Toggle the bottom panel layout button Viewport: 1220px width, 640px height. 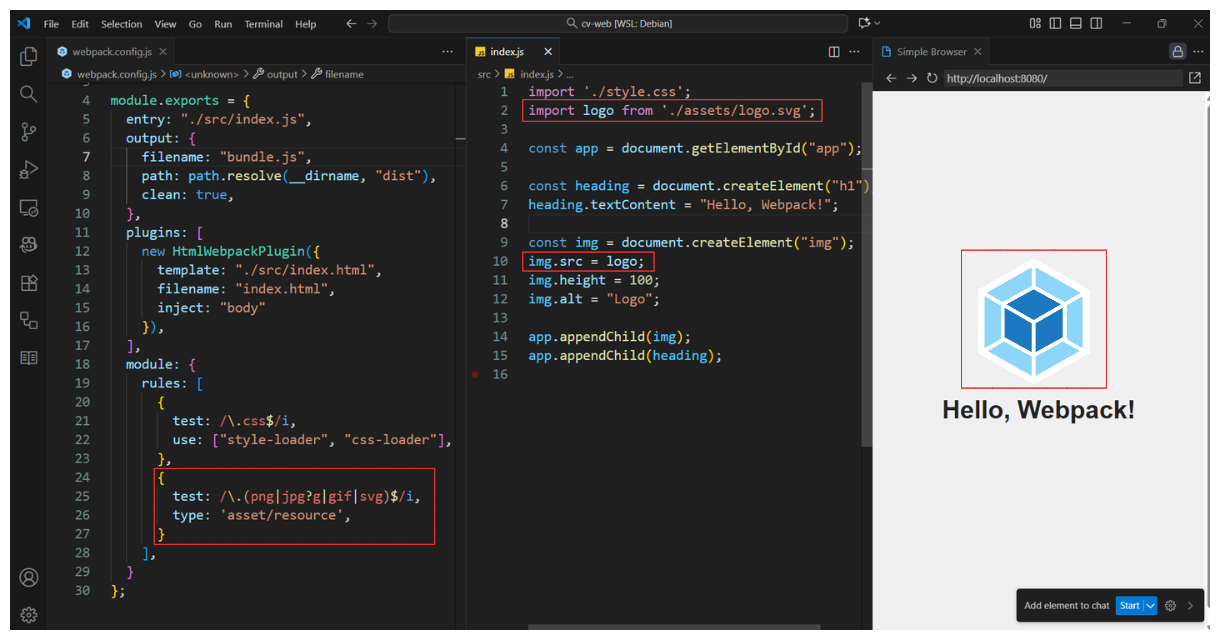click(1077, 23)
